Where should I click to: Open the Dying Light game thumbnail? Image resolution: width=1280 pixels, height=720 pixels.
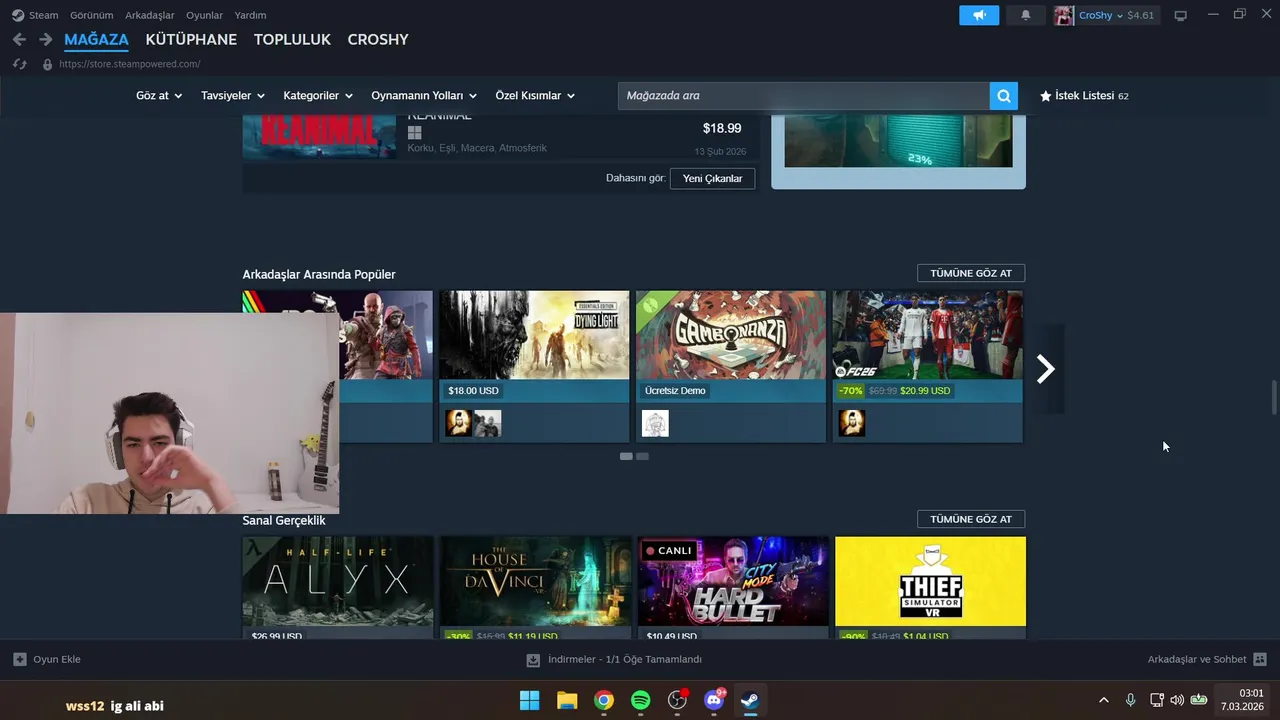point(534,335)
